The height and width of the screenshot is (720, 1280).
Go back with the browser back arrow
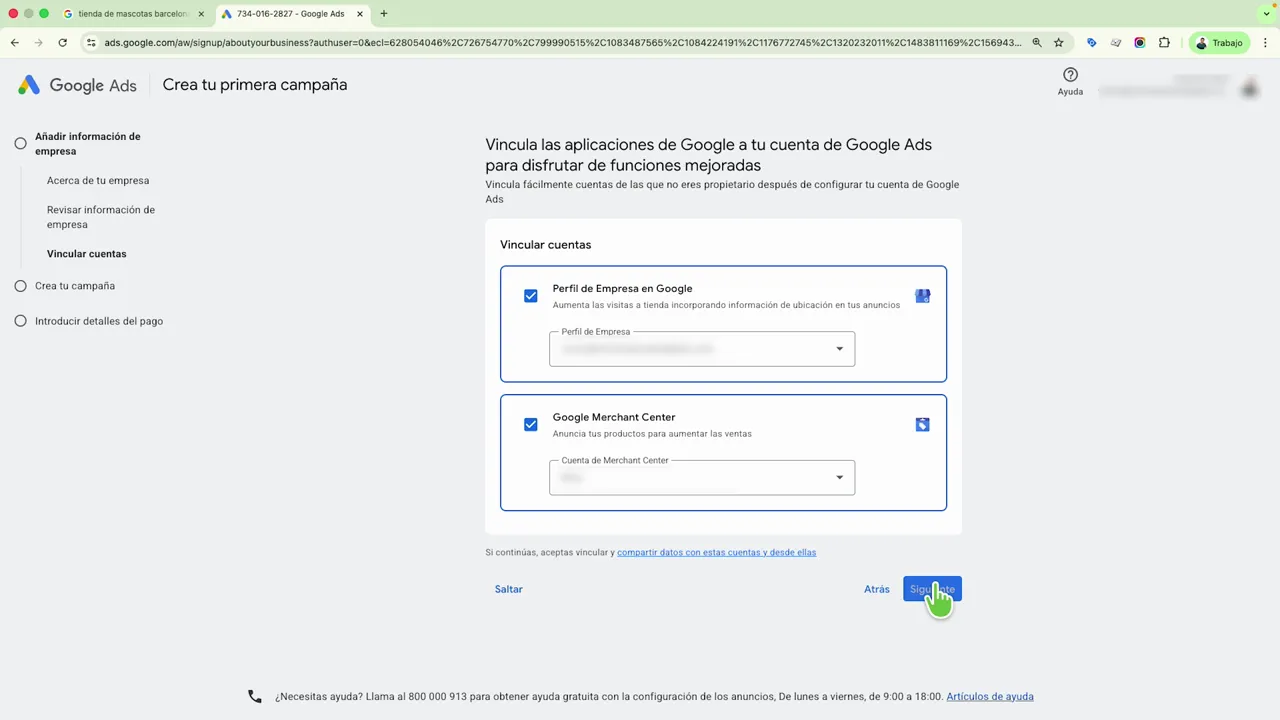pos(15,43)
